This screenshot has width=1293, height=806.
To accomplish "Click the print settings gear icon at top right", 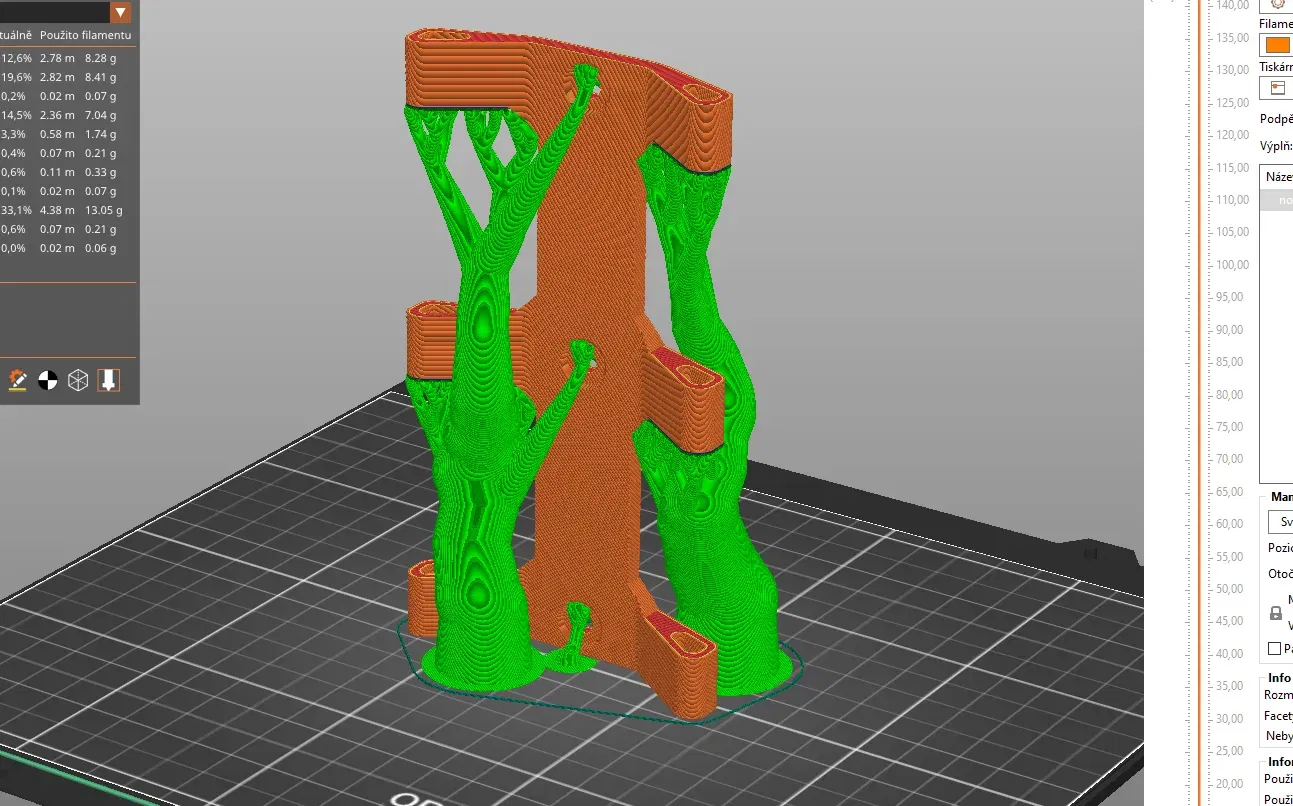I will click(x=1277, y=4).
